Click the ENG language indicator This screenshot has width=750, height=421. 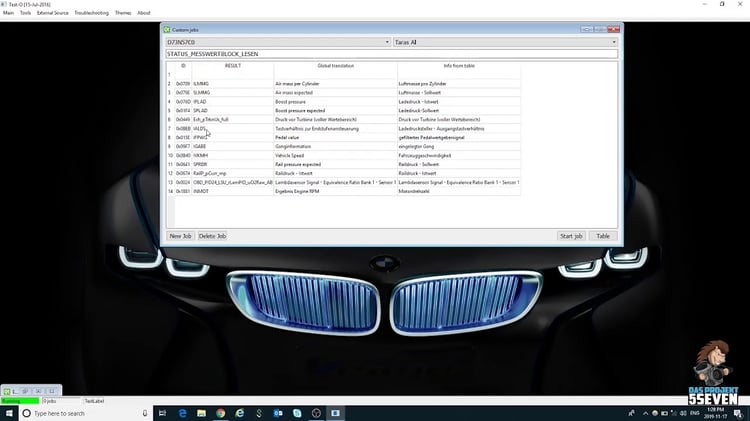pyautogui.click(x=695, y=413)
